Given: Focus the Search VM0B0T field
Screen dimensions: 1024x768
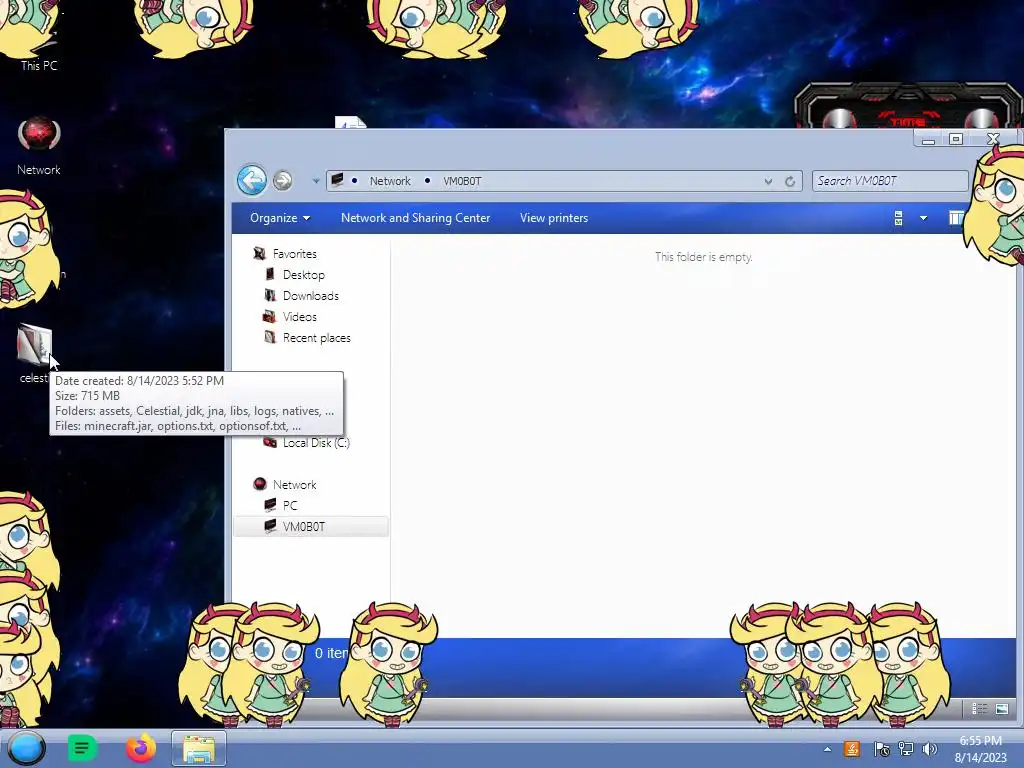Looking at the screenshot, I should 889,181.
